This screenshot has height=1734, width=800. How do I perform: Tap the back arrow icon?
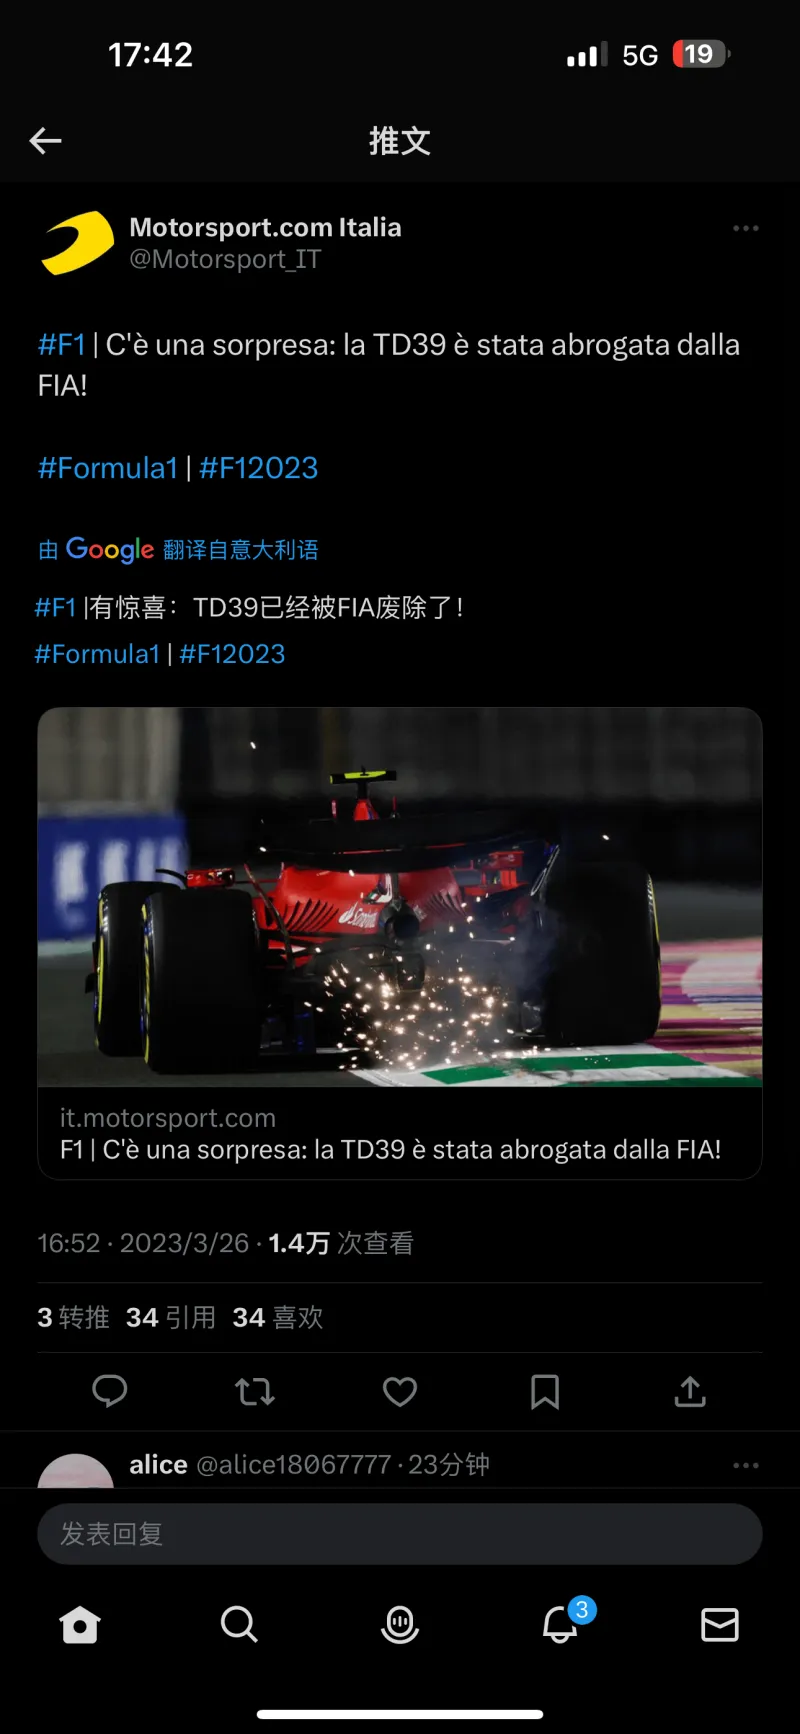[x=45, y=141]
